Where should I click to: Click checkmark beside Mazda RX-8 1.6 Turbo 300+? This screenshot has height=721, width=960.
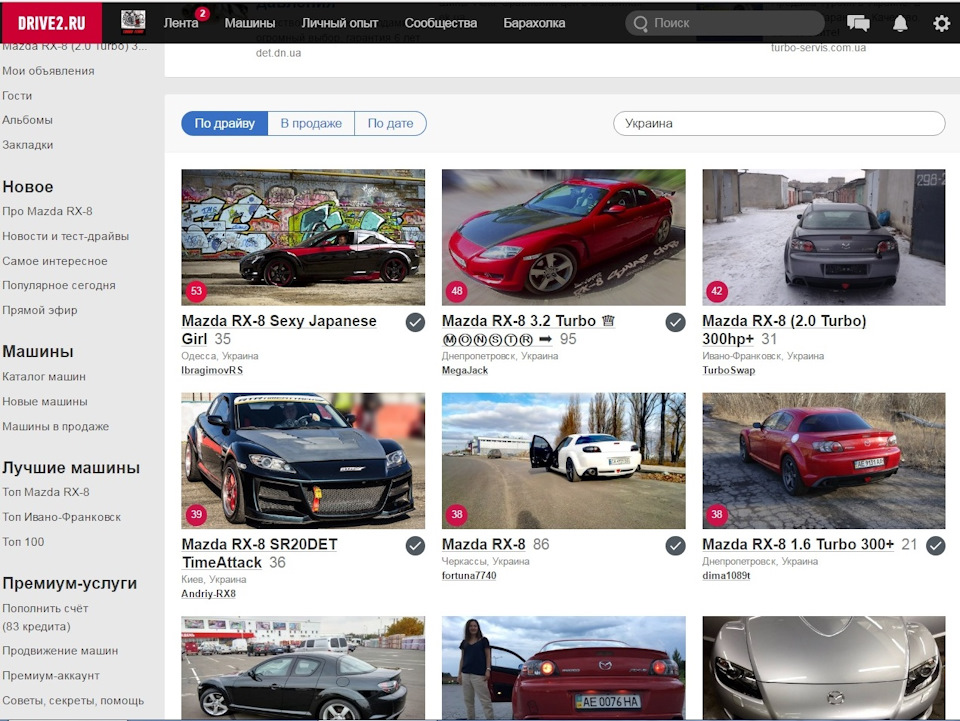(936, 545)
